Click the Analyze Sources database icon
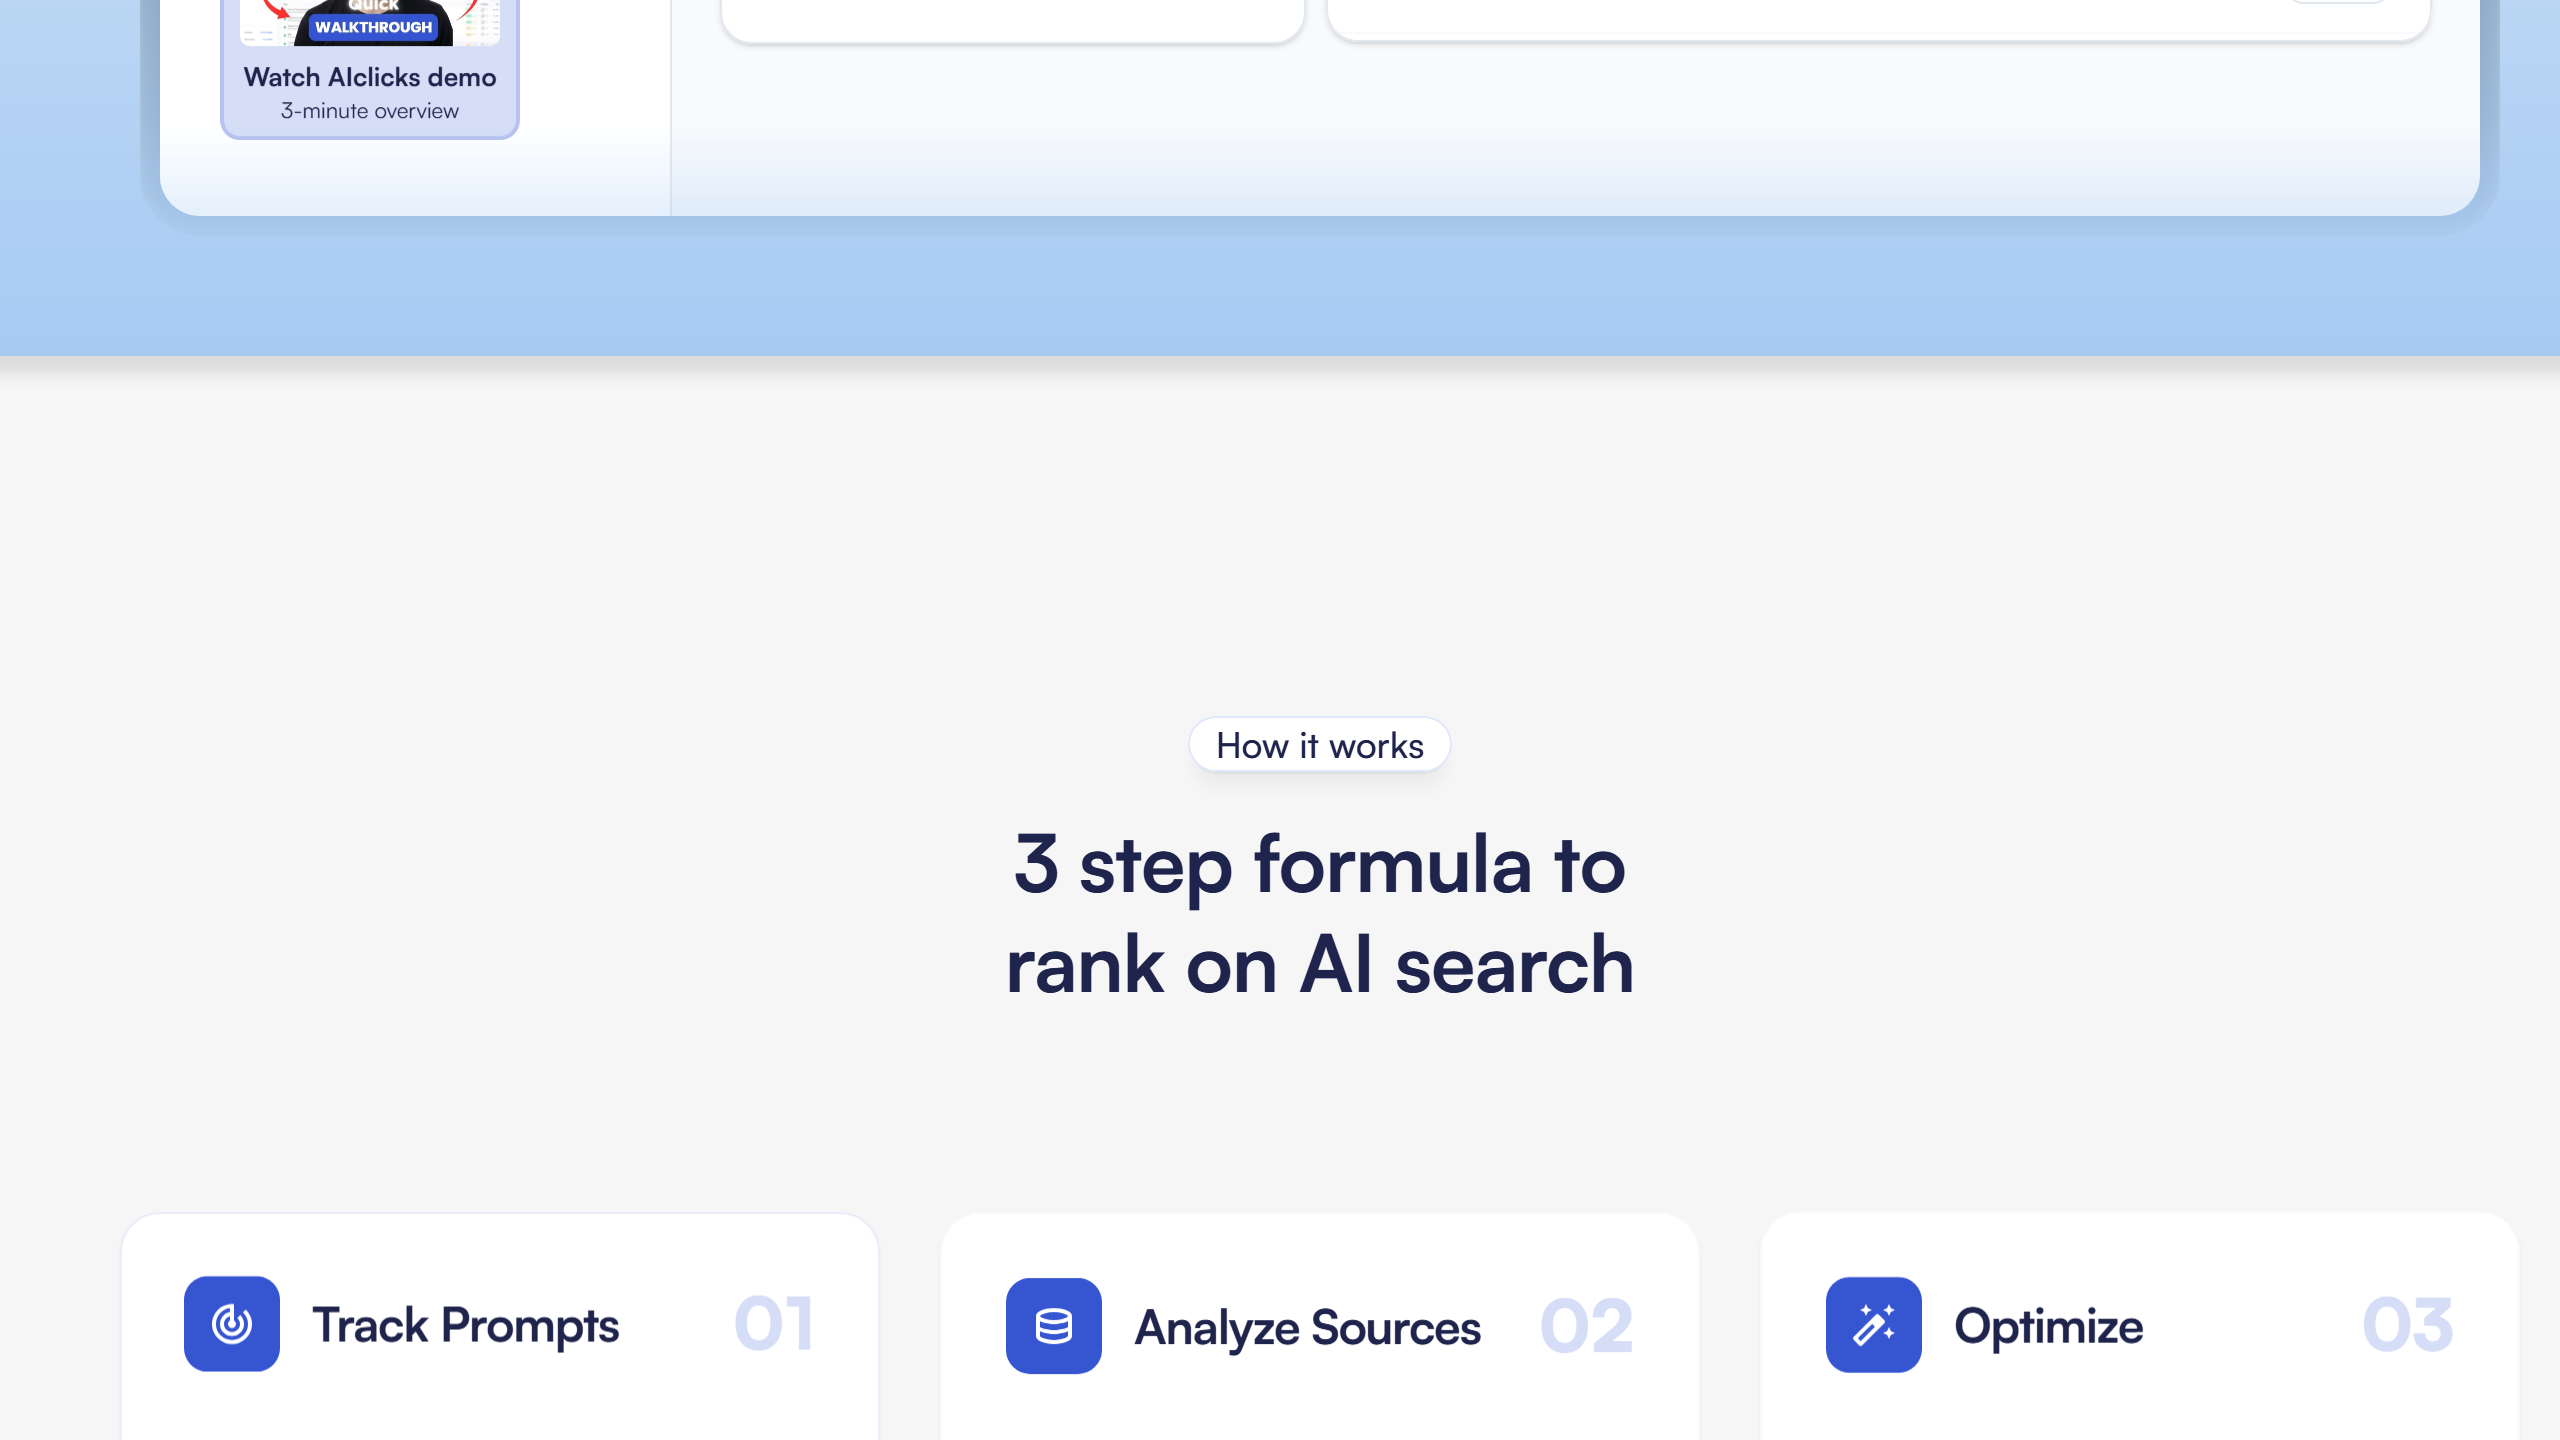Image resolution: width=2560 pixels, height=1440 pixels. point(1054,1326)
